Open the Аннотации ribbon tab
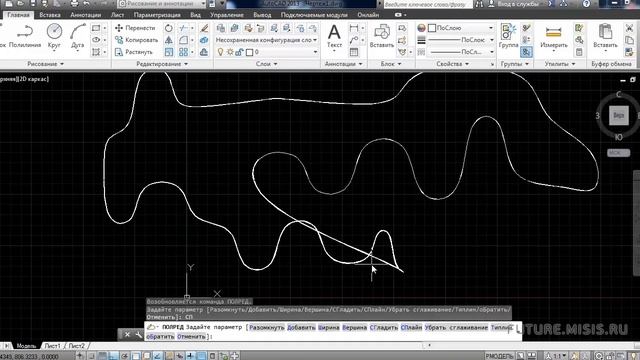Image resolution: width=640 pixels, height=360 pixels. pos(86,15)
